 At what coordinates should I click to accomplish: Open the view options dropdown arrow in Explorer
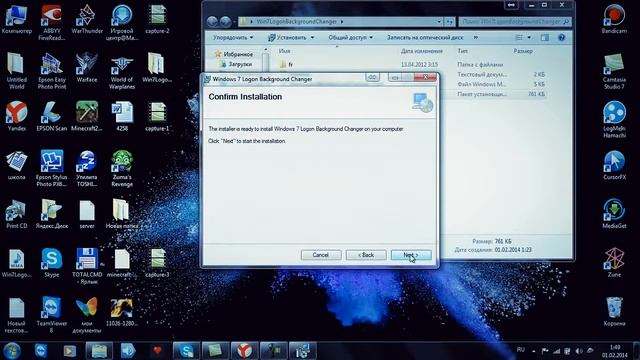[529, 38]
